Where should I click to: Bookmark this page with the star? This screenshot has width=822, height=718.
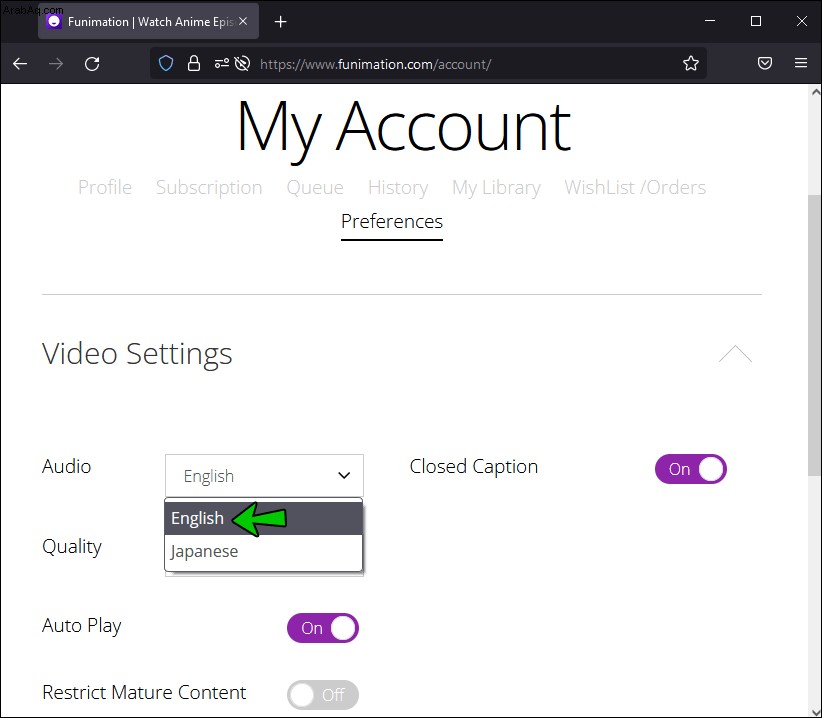[690, 63]
